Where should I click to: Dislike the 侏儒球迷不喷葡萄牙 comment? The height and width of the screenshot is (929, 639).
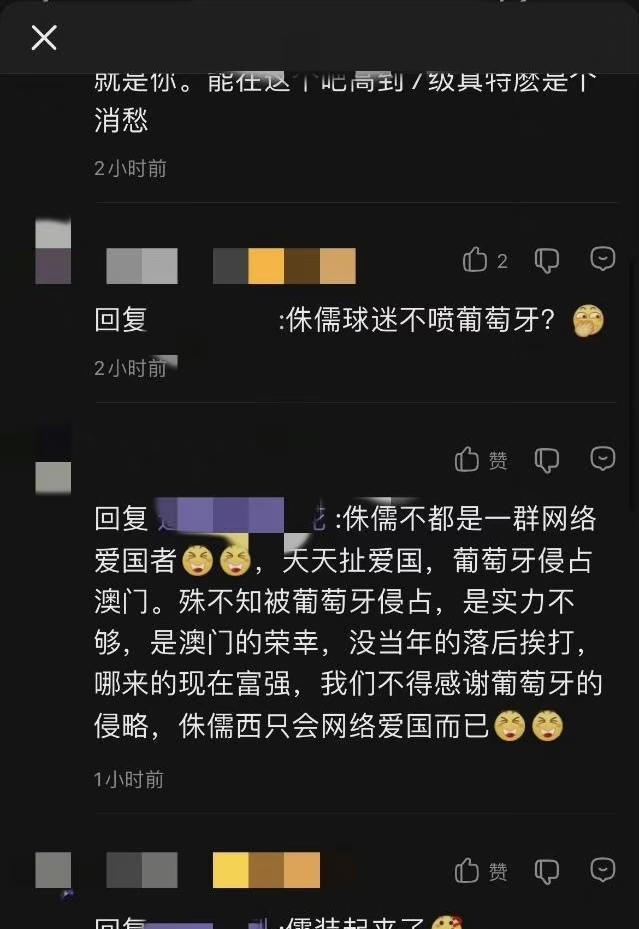tap(546, 260)
